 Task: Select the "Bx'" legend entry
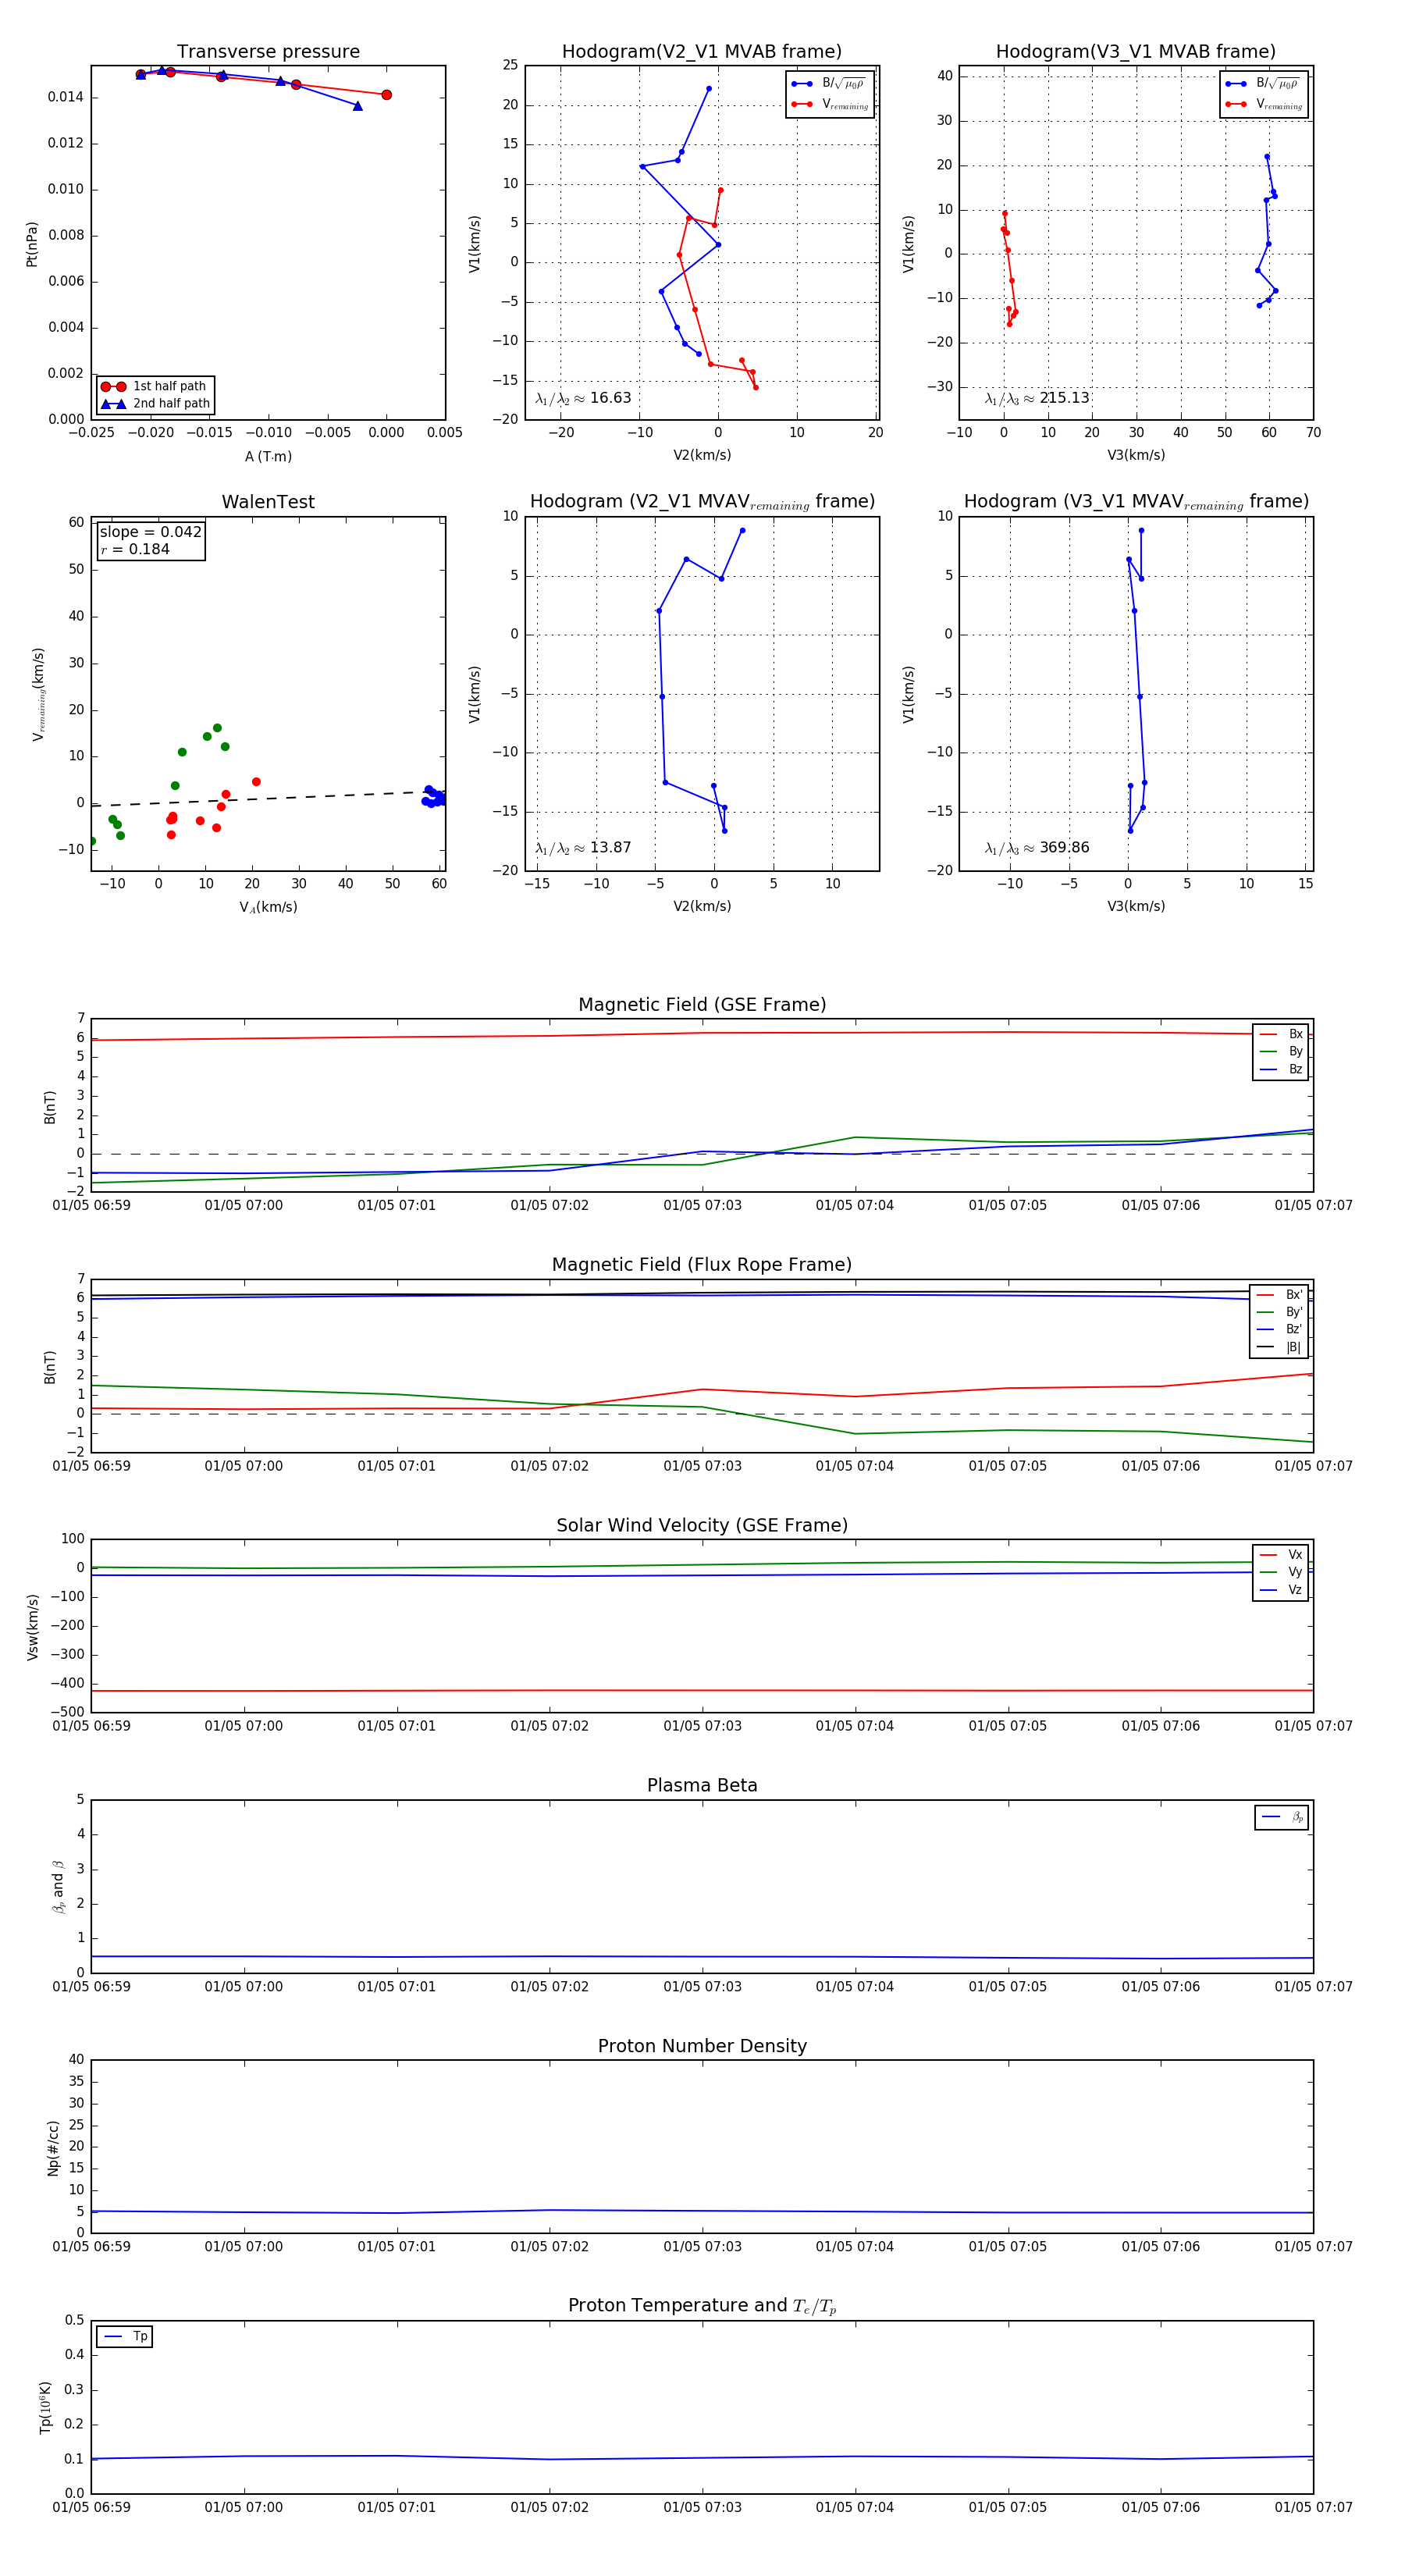[x=1279, y=1294]
